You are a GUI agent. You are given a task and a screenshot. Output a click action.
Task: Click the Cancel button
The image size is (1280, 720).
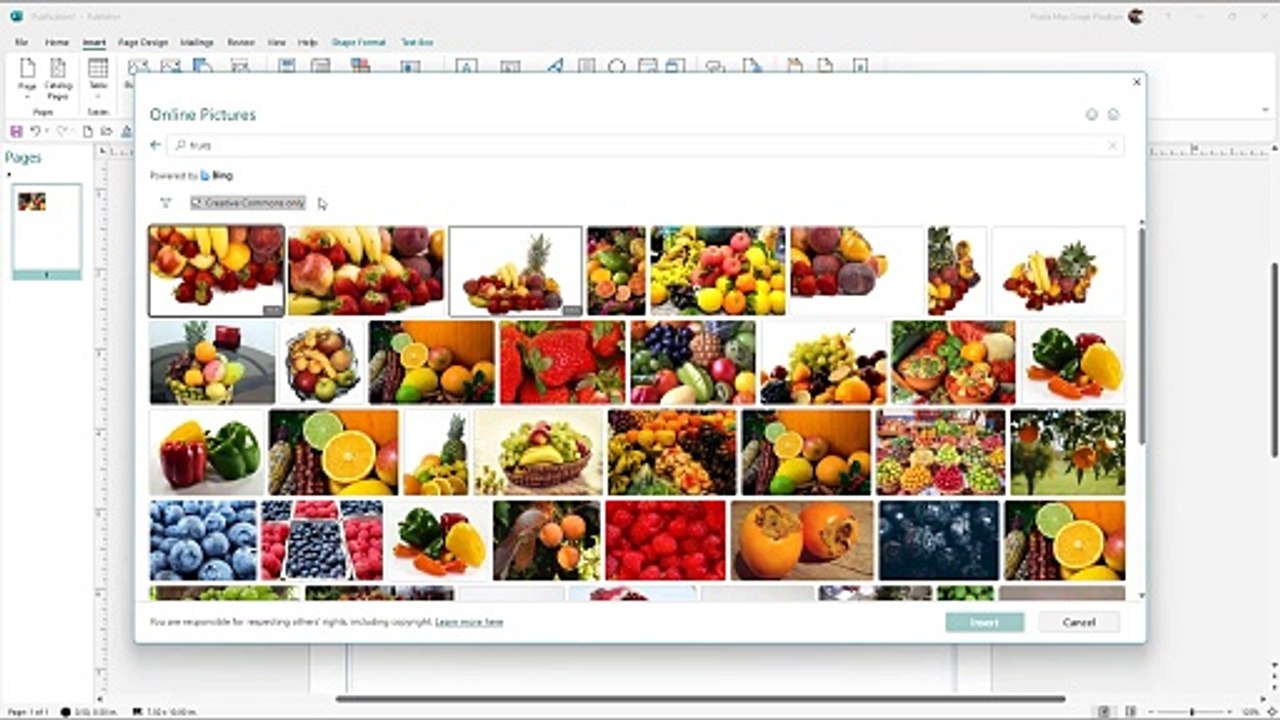point(1079,622)
